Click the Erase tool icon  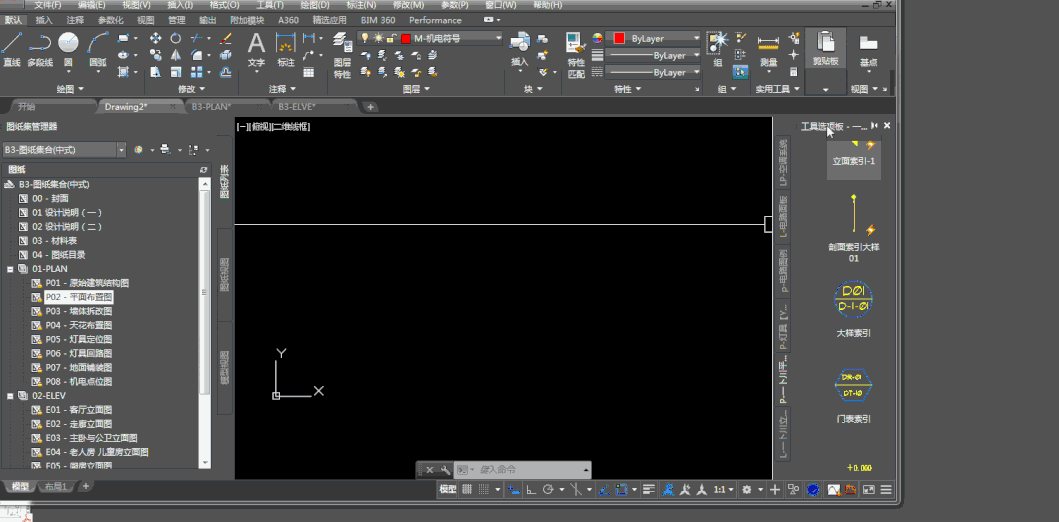coord(226,38)
